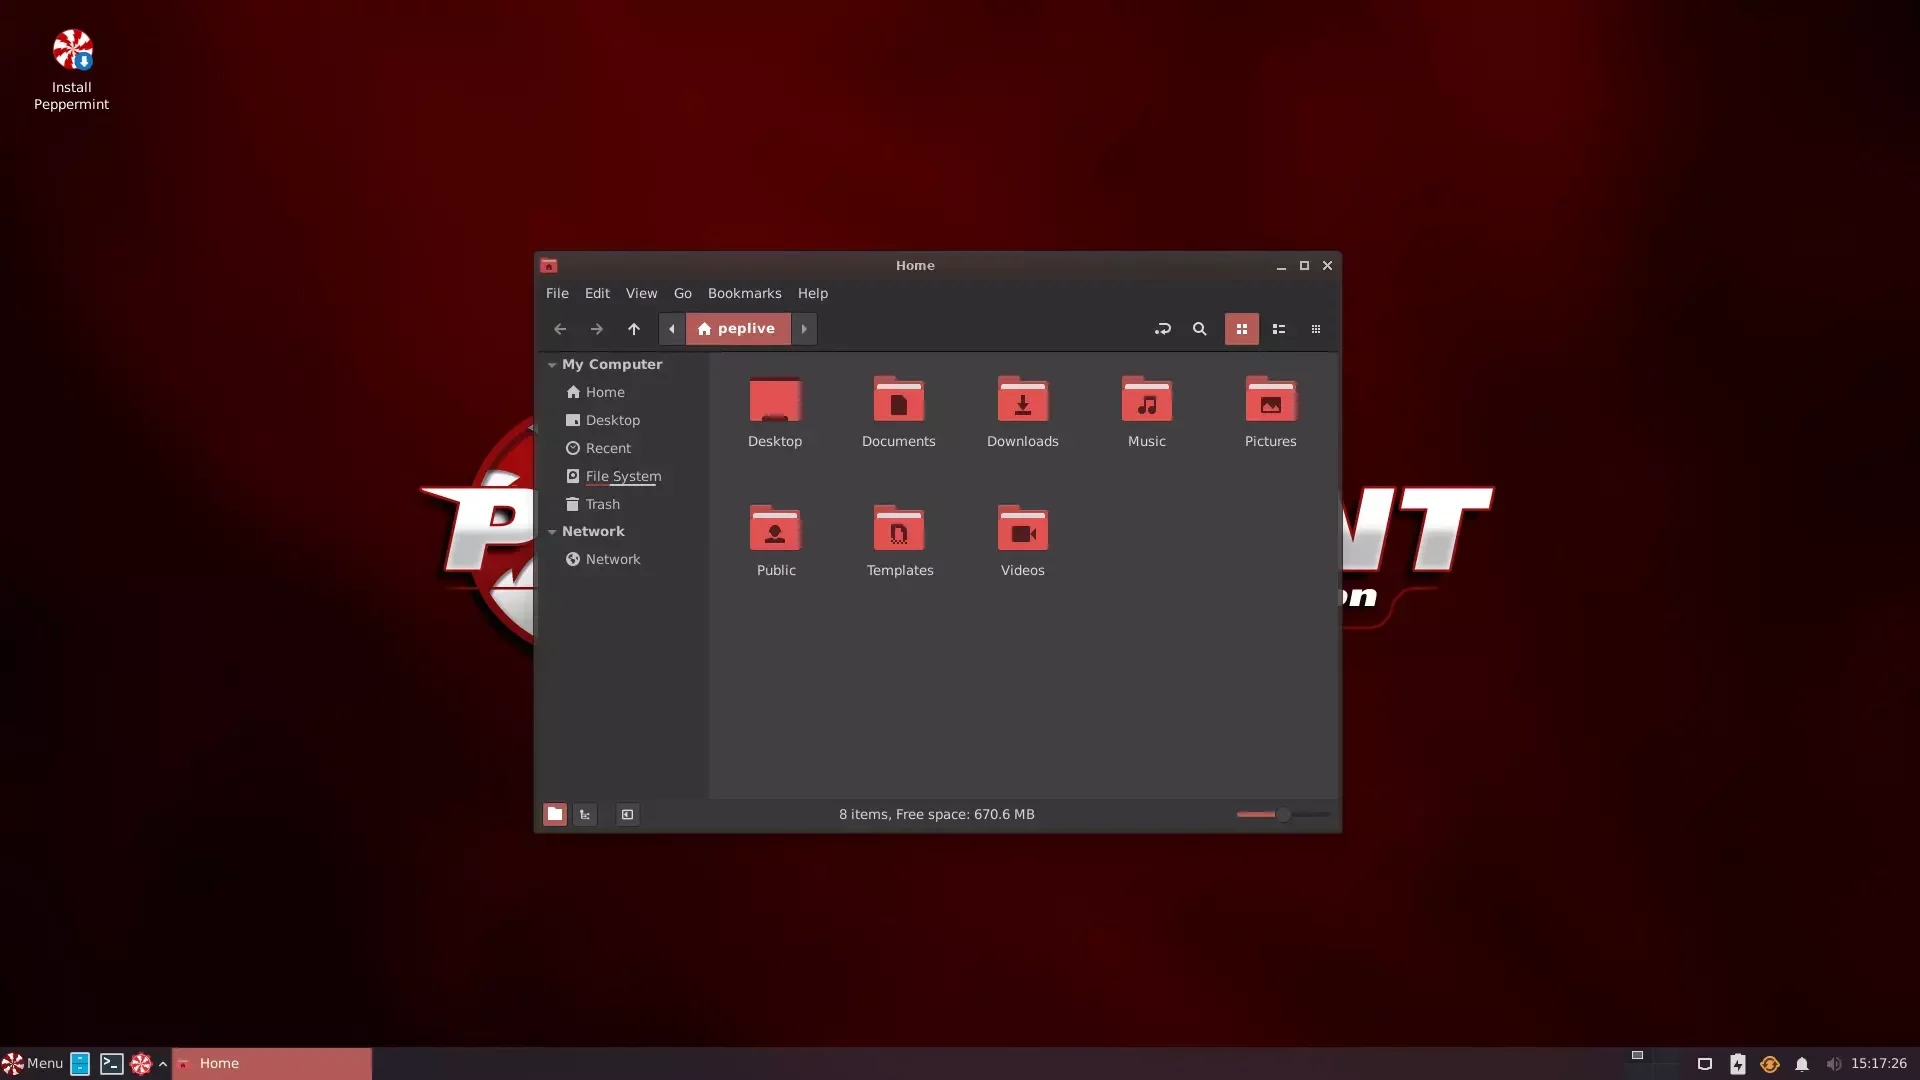Show notifications bell
The height and width of the screenshot is (1080, 1920).
tap(1802, 1065)
